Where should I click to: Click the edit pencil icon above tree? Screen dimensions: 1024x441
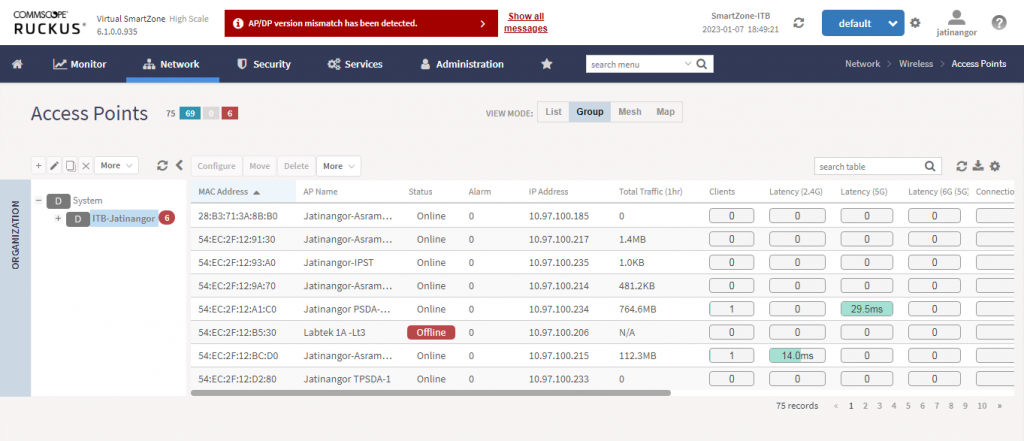click(x=54, y=165)
